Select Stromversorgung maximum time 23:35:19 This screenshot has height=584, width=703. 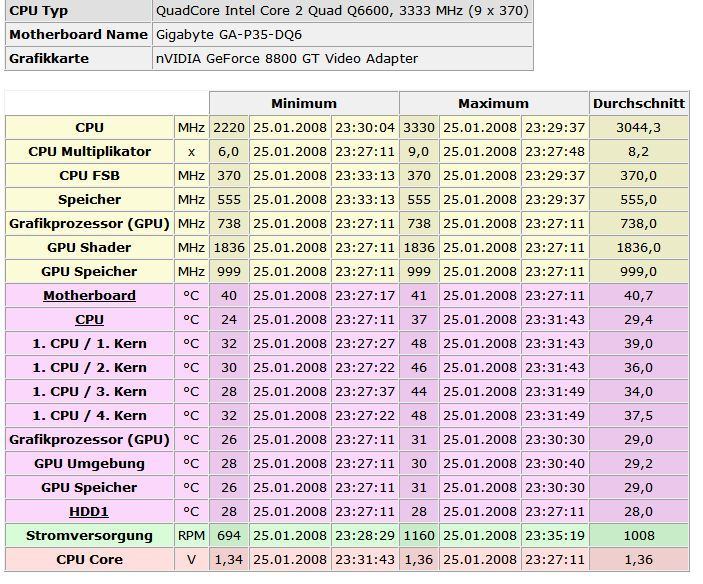[x=555, y=536]
